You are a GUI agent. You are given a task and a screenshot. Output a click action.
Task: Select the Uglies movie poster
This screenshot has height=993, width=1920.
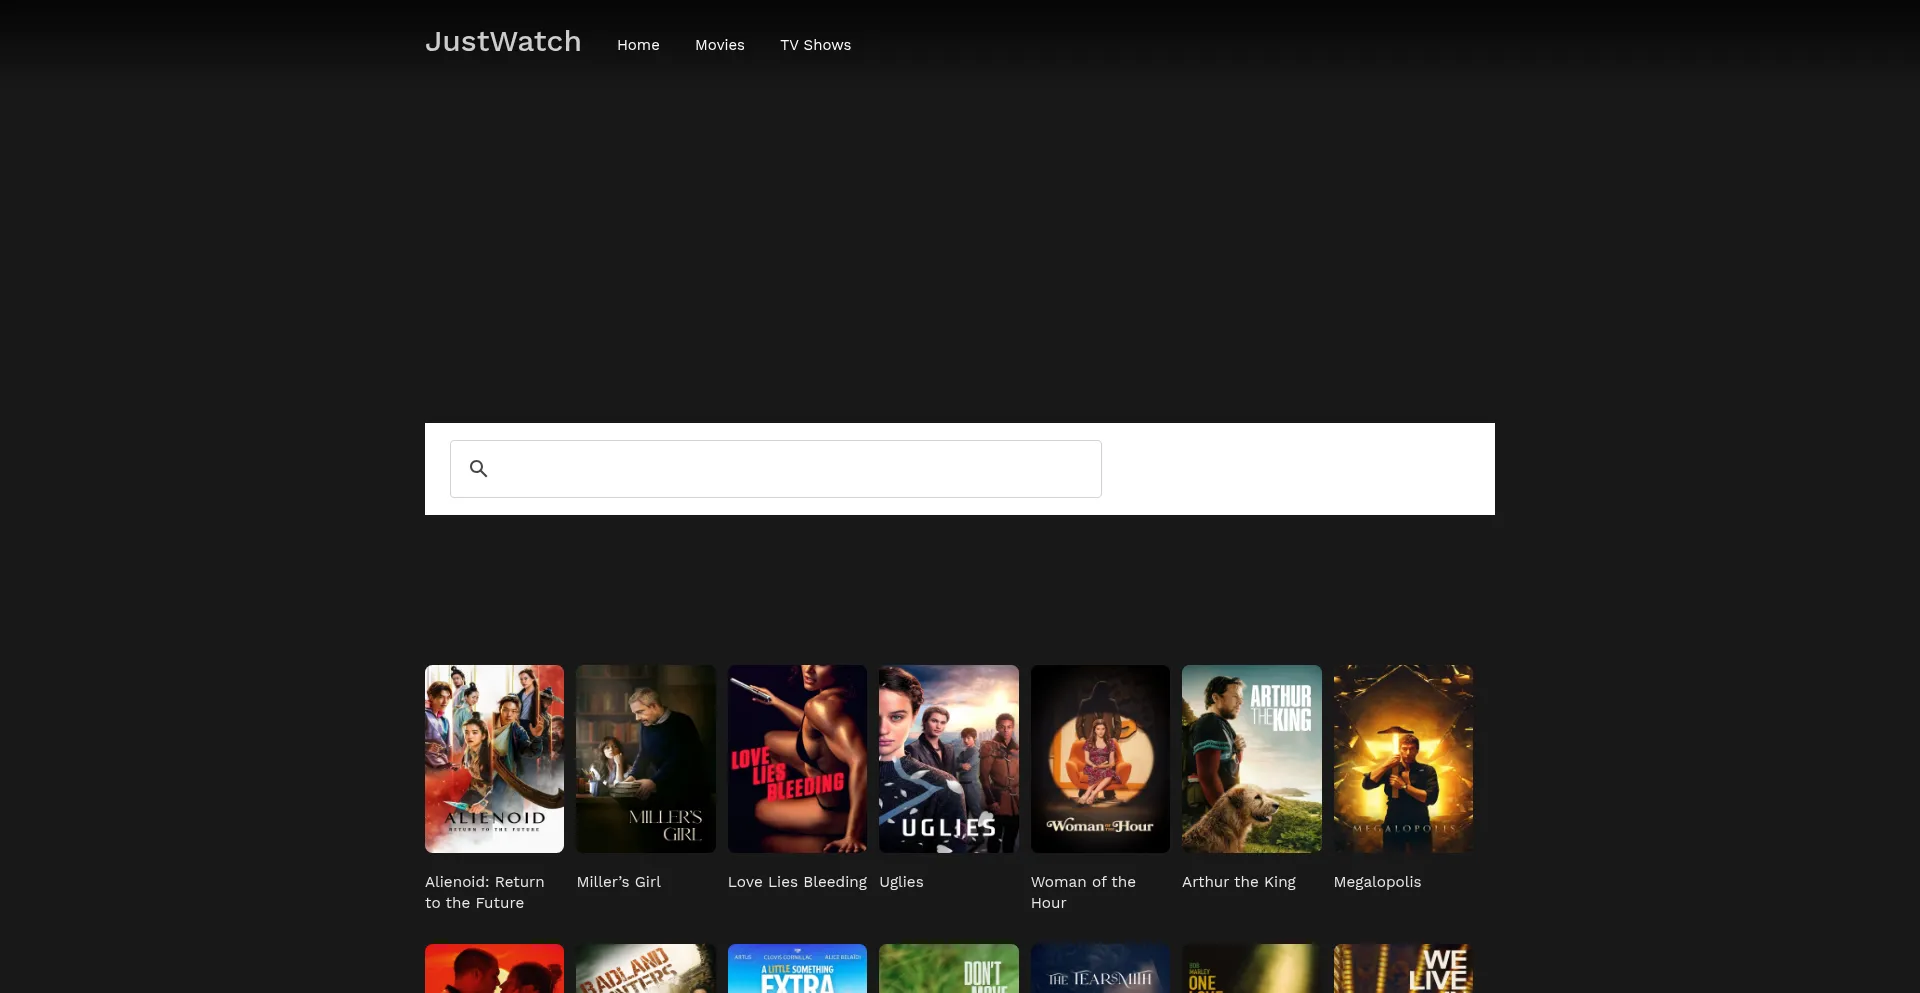tap(949, 759)
